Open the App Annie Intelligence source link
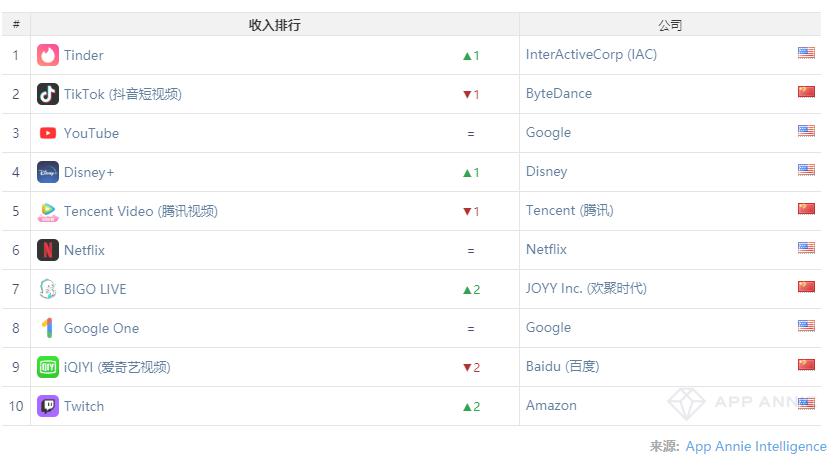 coord(756,446)
